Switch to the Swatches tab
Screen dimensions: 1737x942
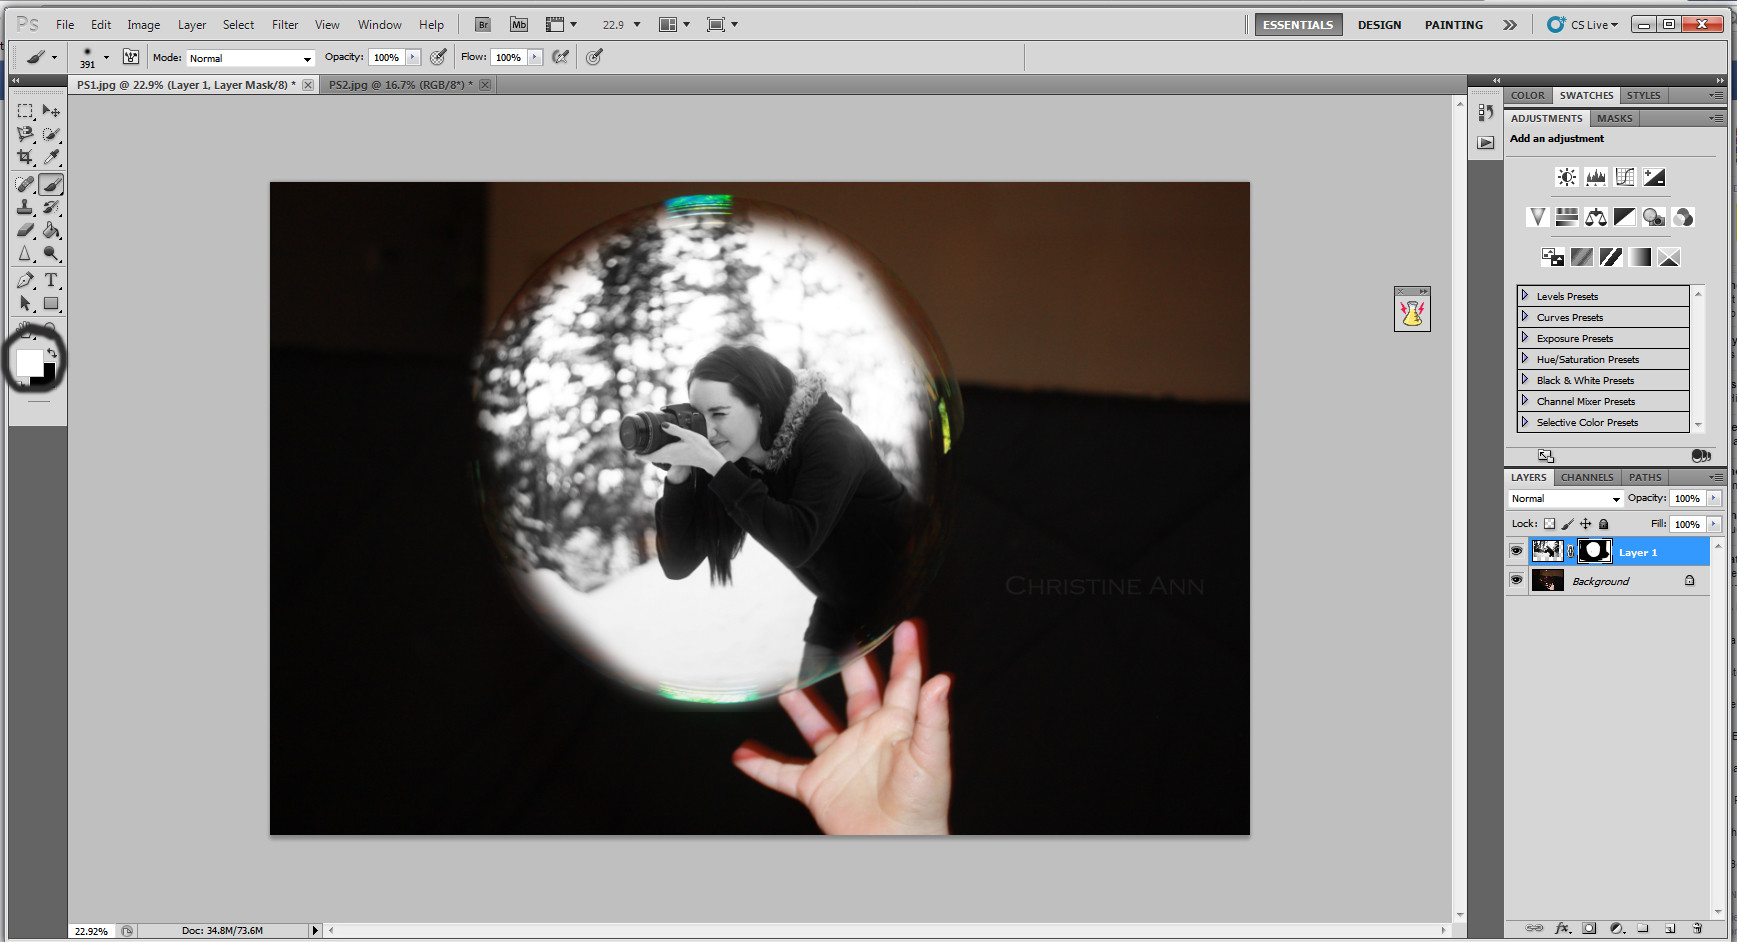tap(1586, 95)
